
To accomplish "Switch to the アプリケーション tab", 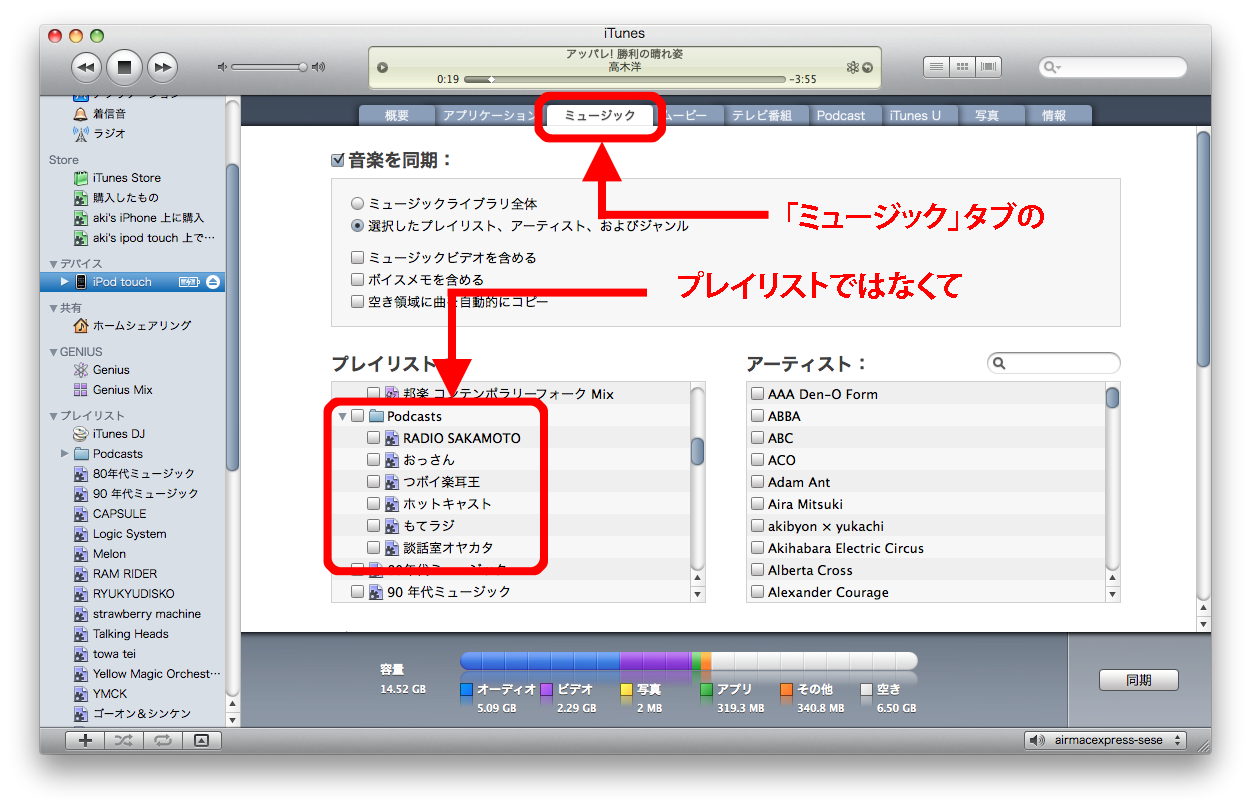I will [x=488, y=115].
